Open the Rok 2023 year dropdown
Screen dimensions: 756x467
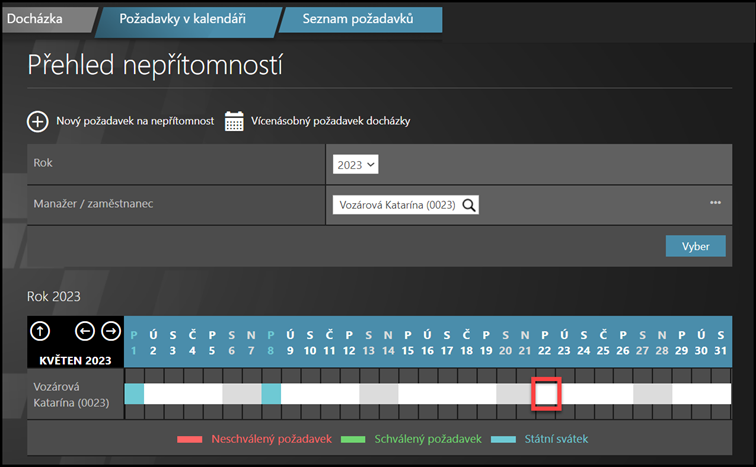point(356,164)
